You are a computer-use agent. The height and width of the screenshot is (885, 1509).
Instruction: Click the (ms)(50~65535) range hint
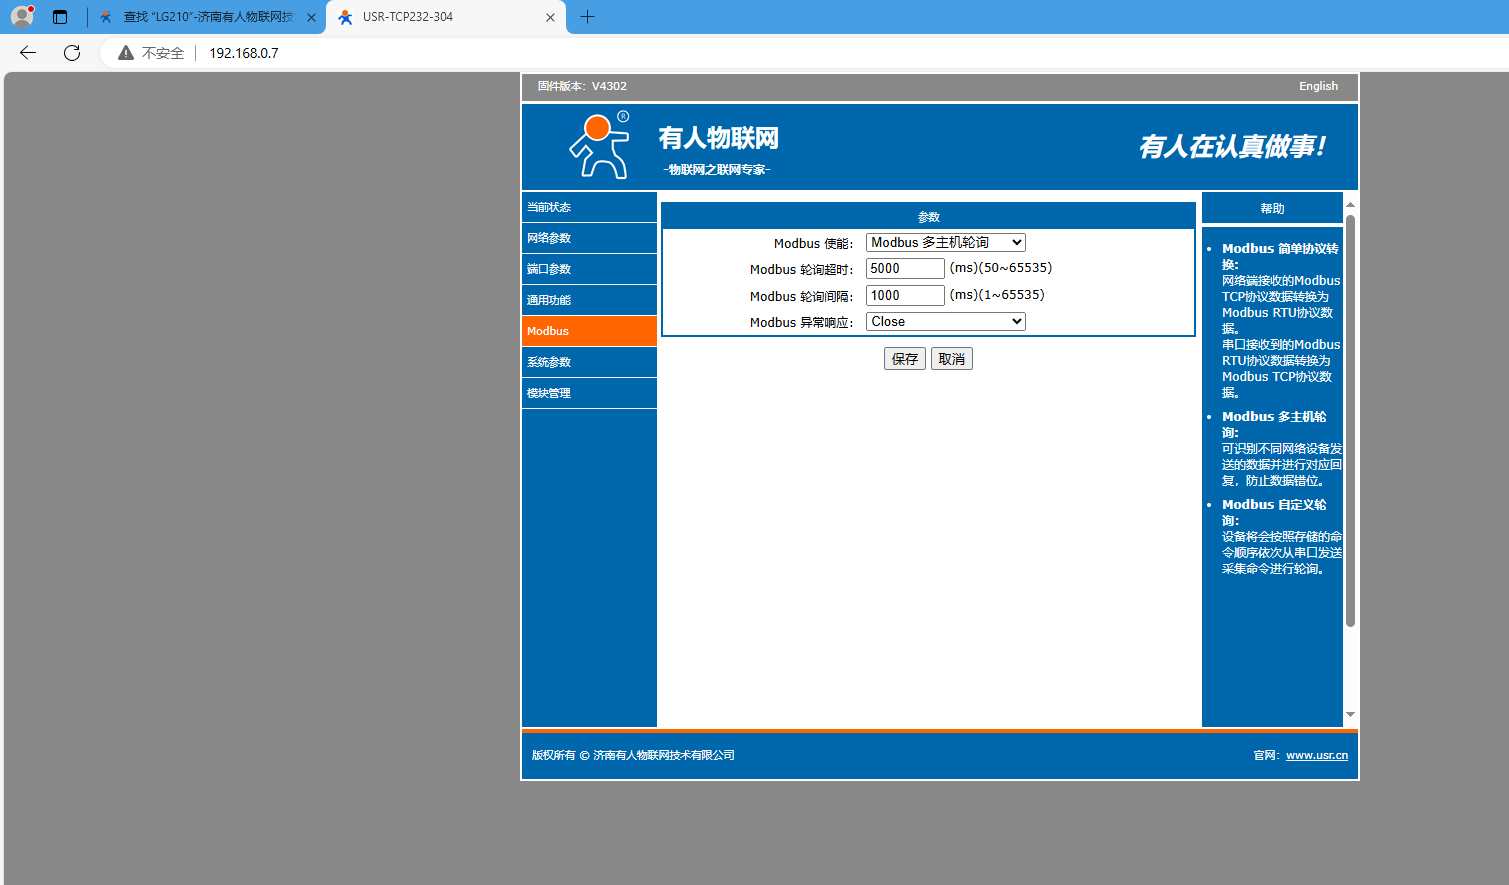tap(1001, 268)
